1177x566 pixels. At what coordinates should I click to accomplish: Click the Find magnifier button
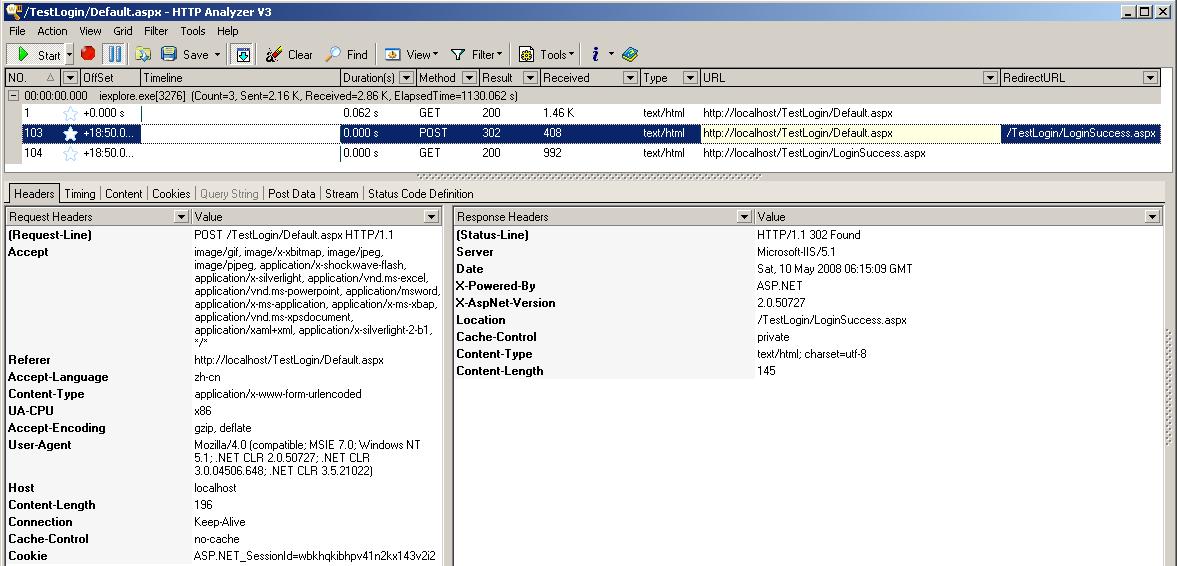pyautogui.click(x=346, y=54)
